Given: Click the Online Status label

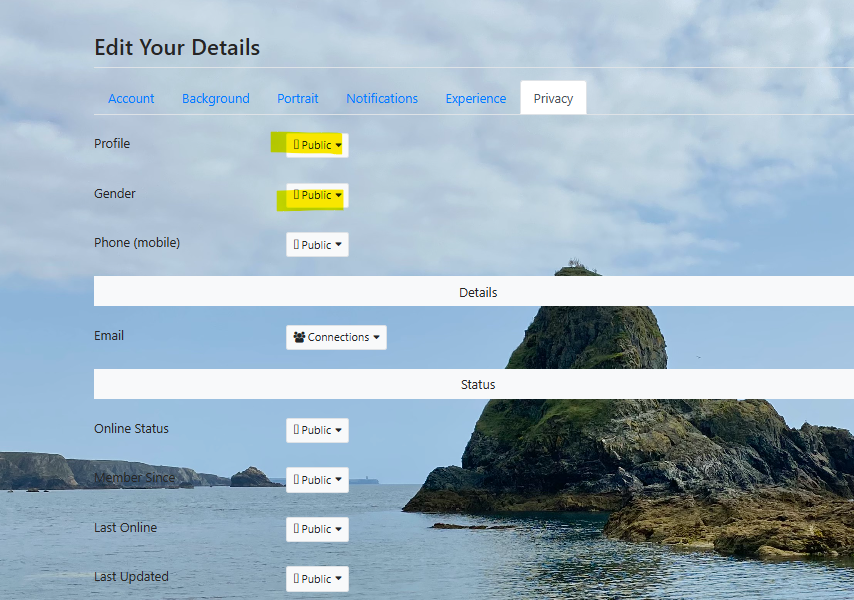Looking at the screenshot, I should pos(131,428).
